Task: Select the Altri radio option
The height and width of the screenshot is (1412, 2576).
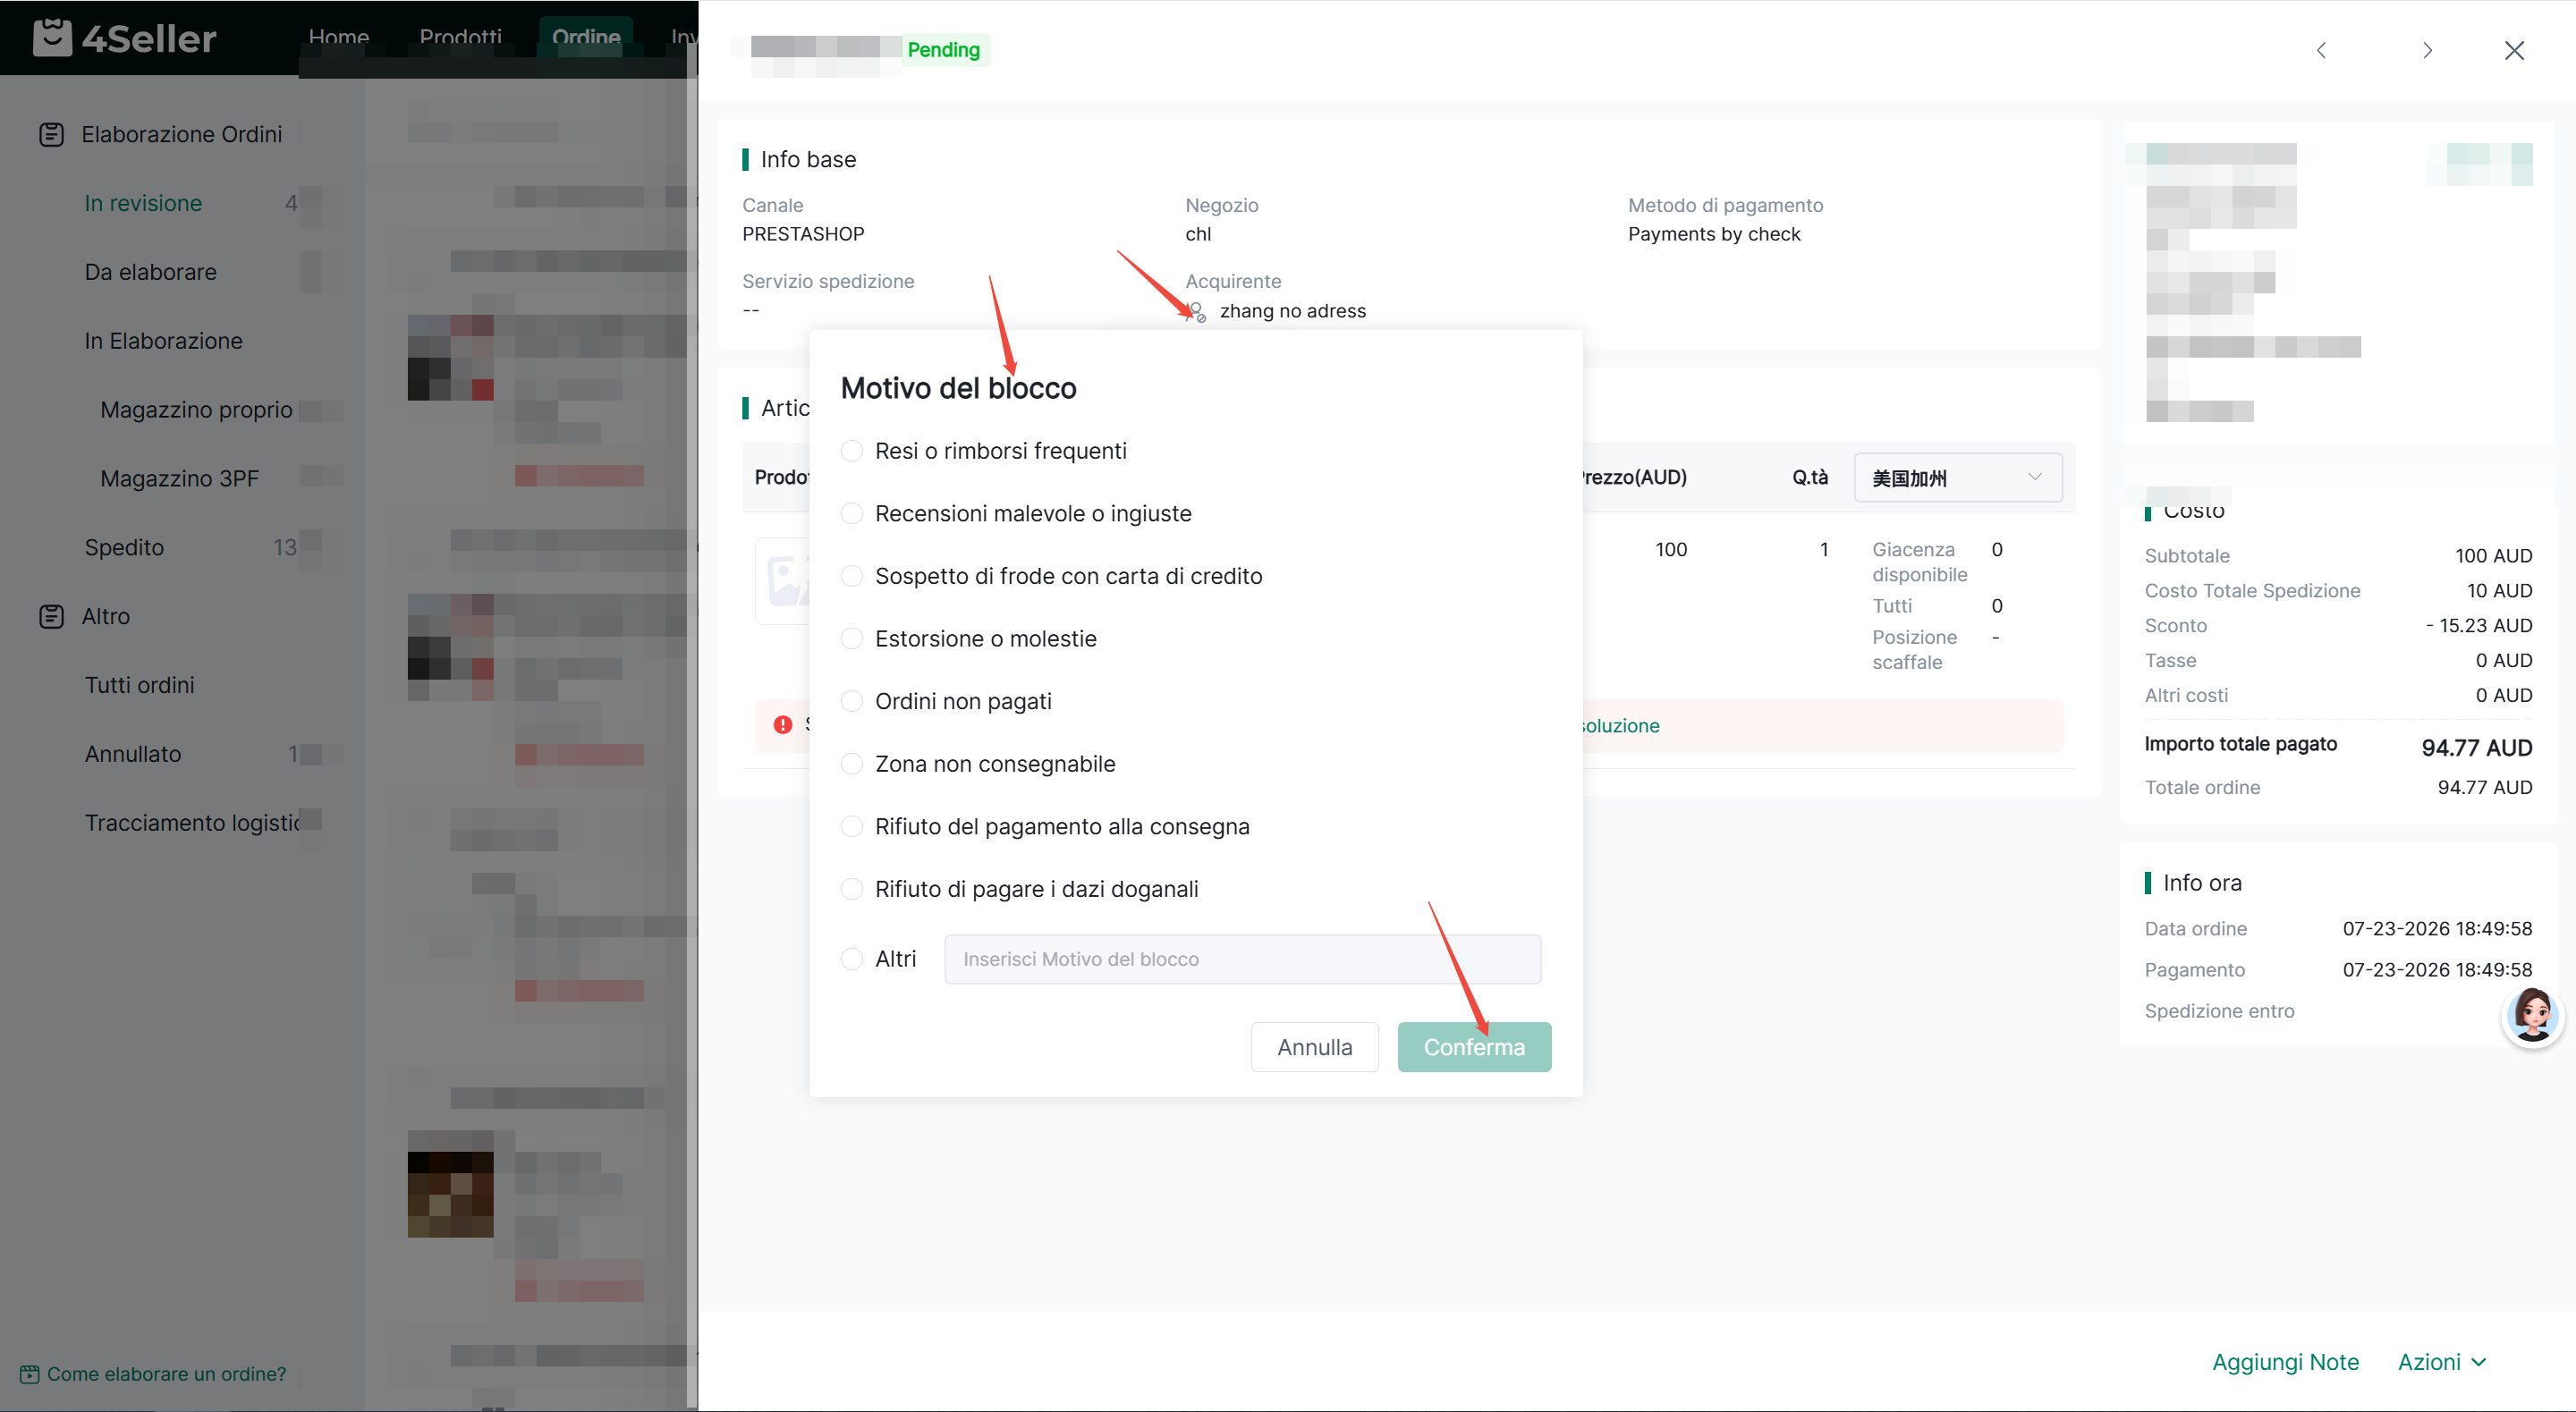Action: point(851,959)
